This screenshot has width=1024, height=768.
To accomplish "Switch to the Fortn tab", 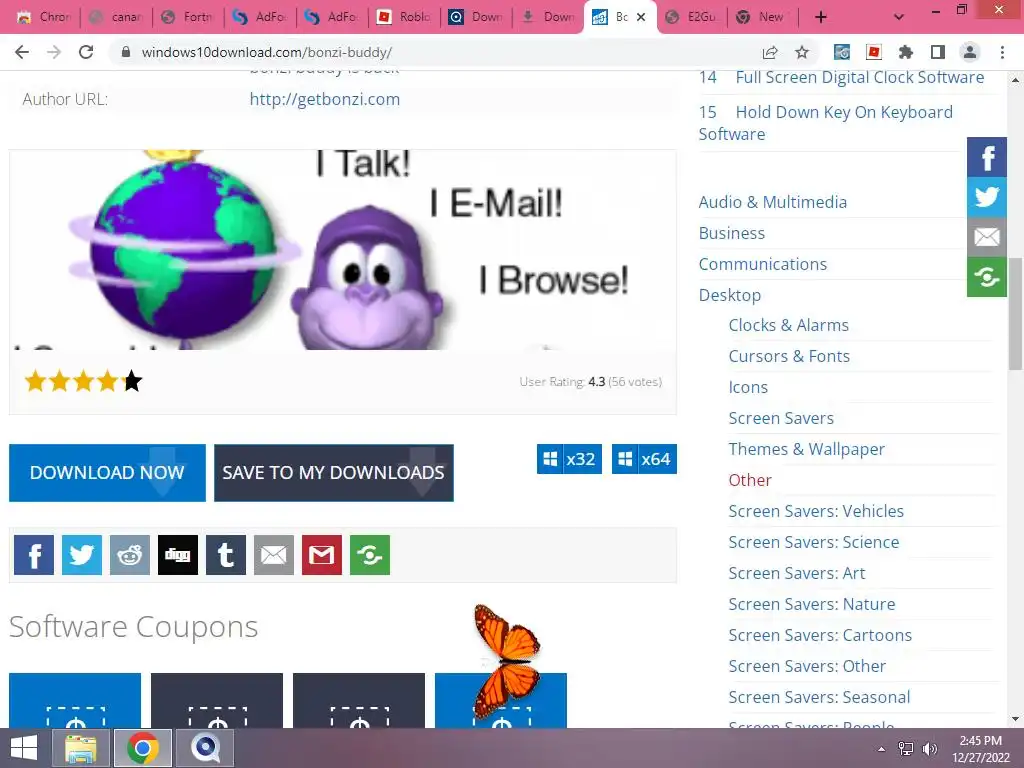I will pyautogui.click(x=188, y=17).
